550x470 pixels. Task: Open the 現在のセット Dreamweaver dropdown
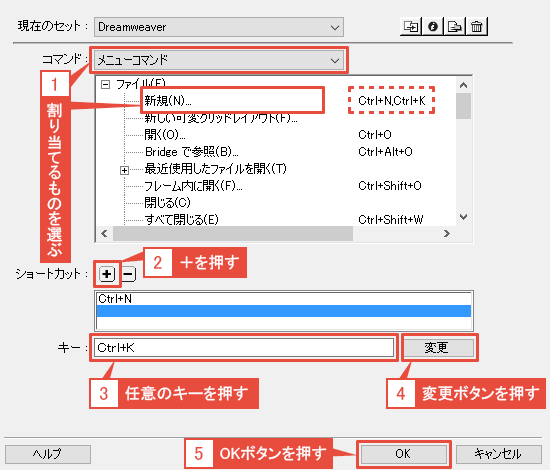click(x=219, y=27)
